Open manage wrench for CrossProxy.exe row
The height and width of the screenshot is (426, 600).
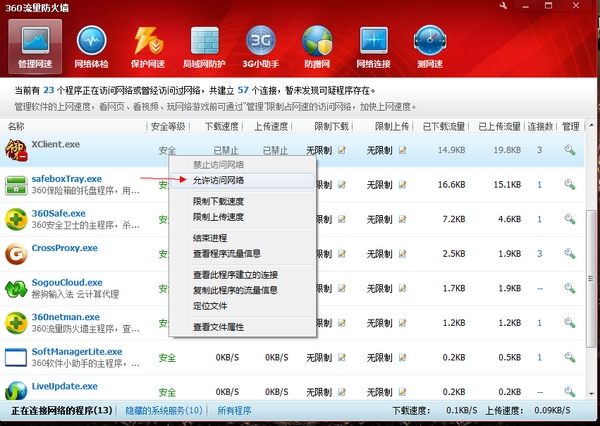click(570, 253)
